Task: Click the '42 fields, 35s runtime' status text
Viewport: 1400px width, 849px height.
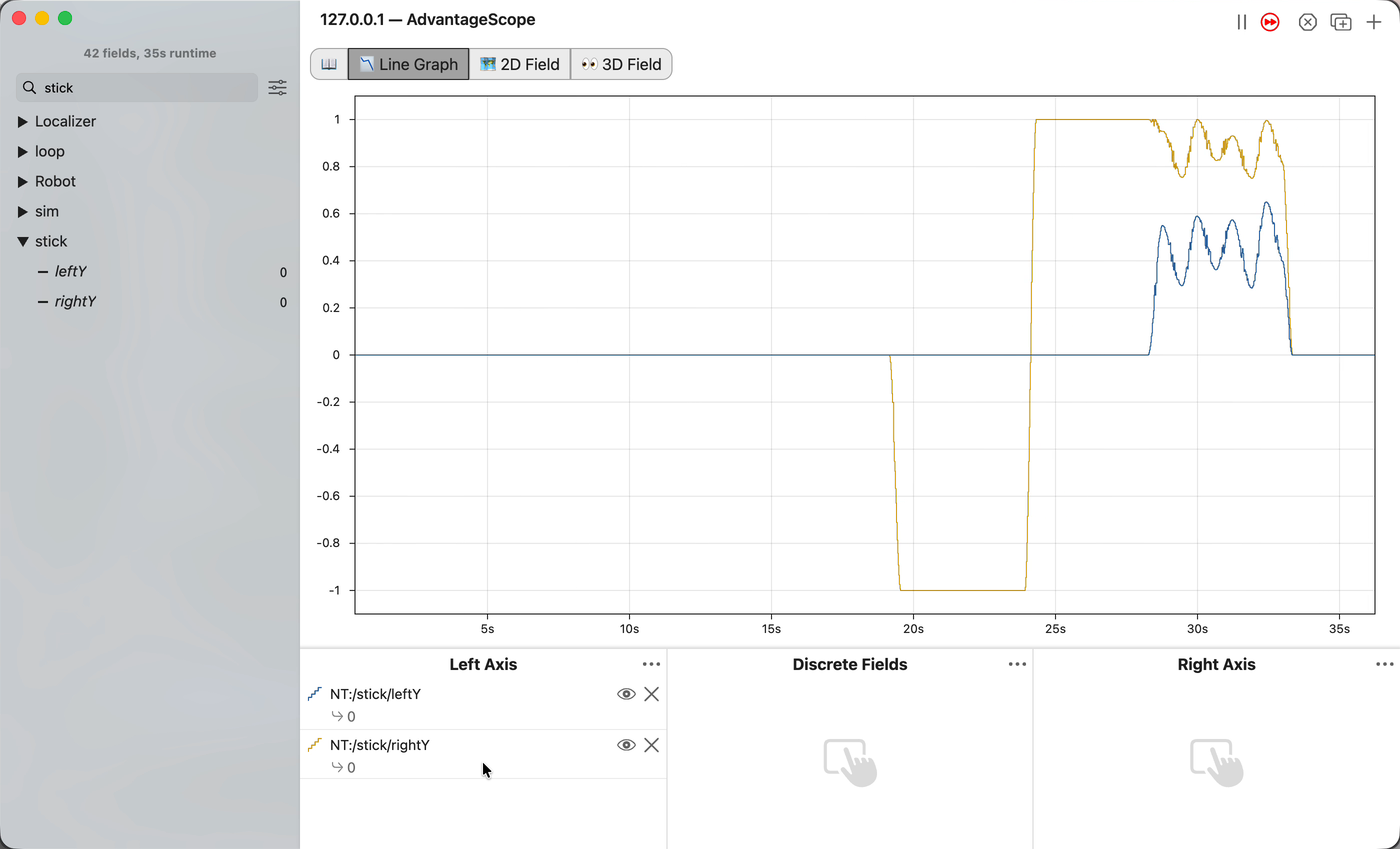Action: pos(150,53)
